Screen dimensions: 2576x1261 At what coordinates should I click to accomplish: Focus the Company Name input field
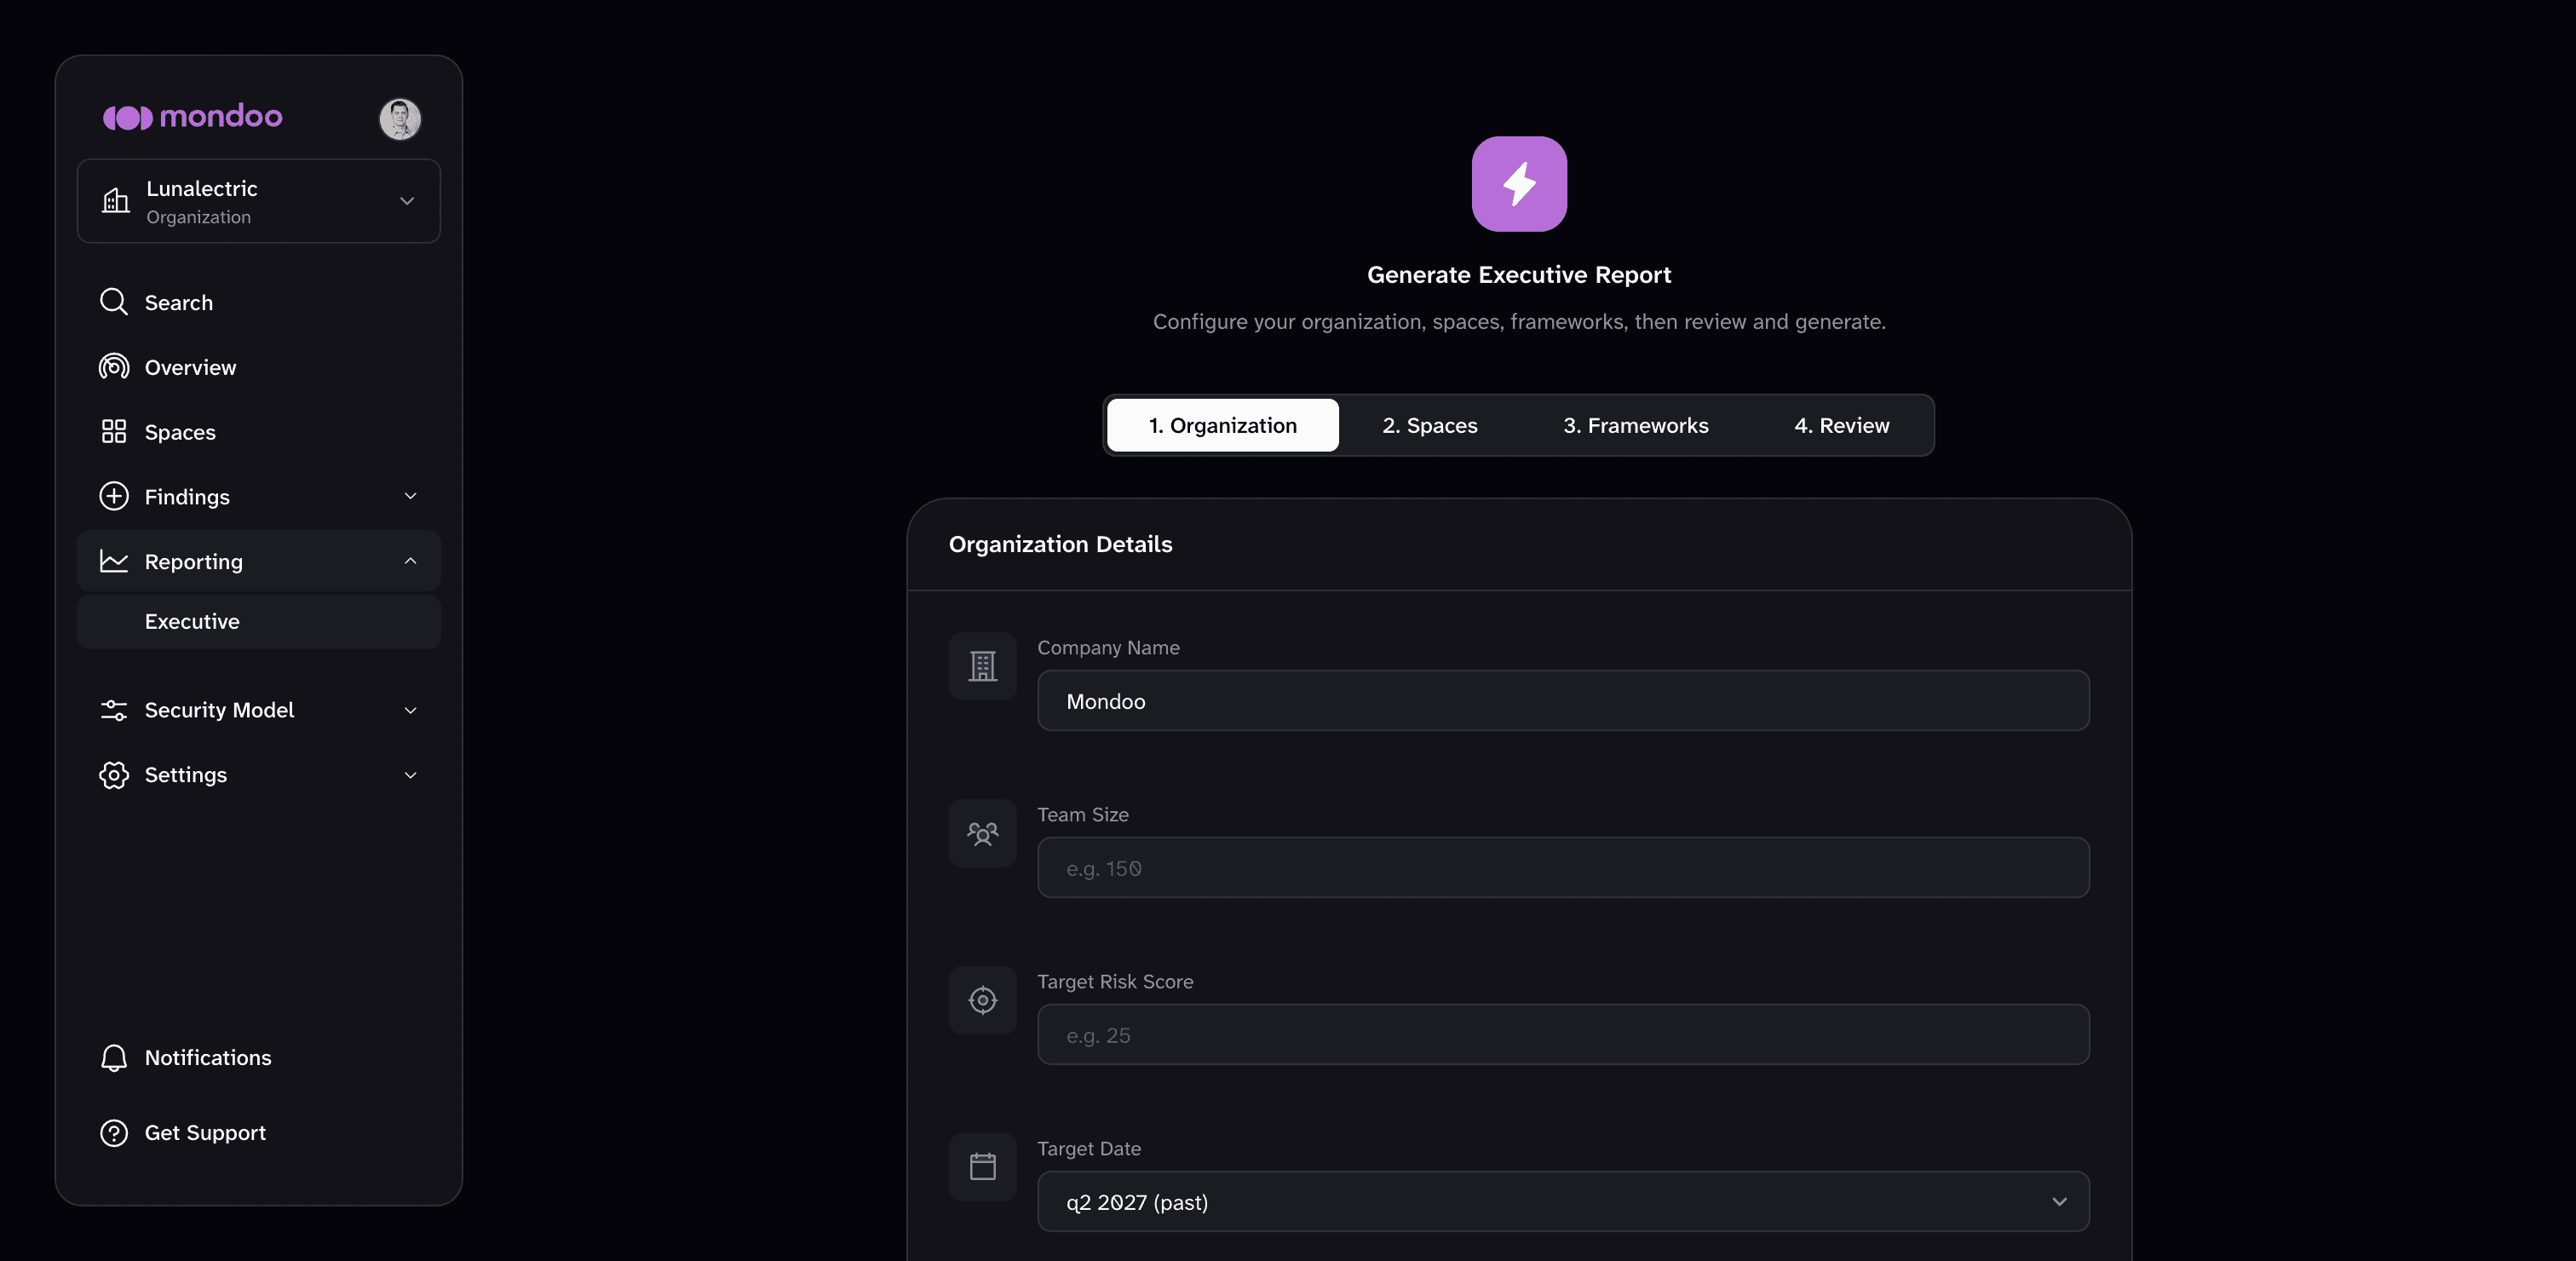click(1563, 701)
